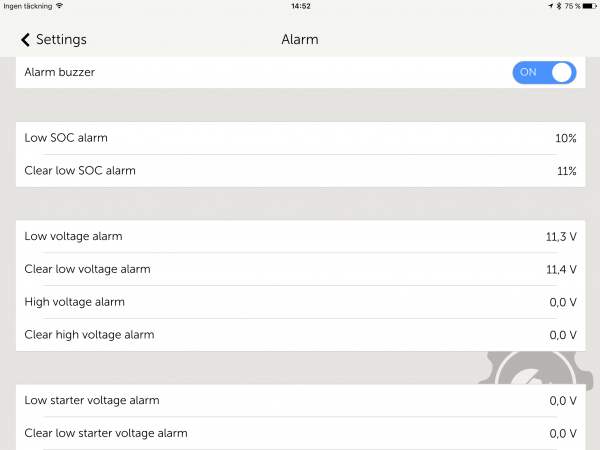This screenshot has height=450, width=600.
Task: Edit the High voltage alarm 0,0 V value
Action: [x=563, y=303]
